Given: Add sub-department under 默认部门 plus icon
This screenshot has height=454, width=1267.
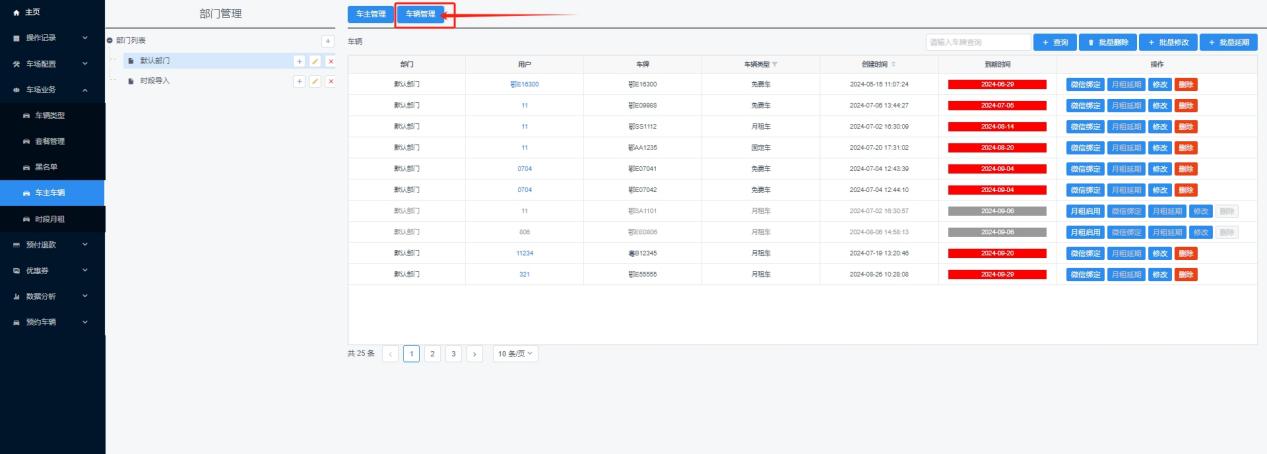Looking at the screenshot, I should pyautogui.click(x=298, y=61).
